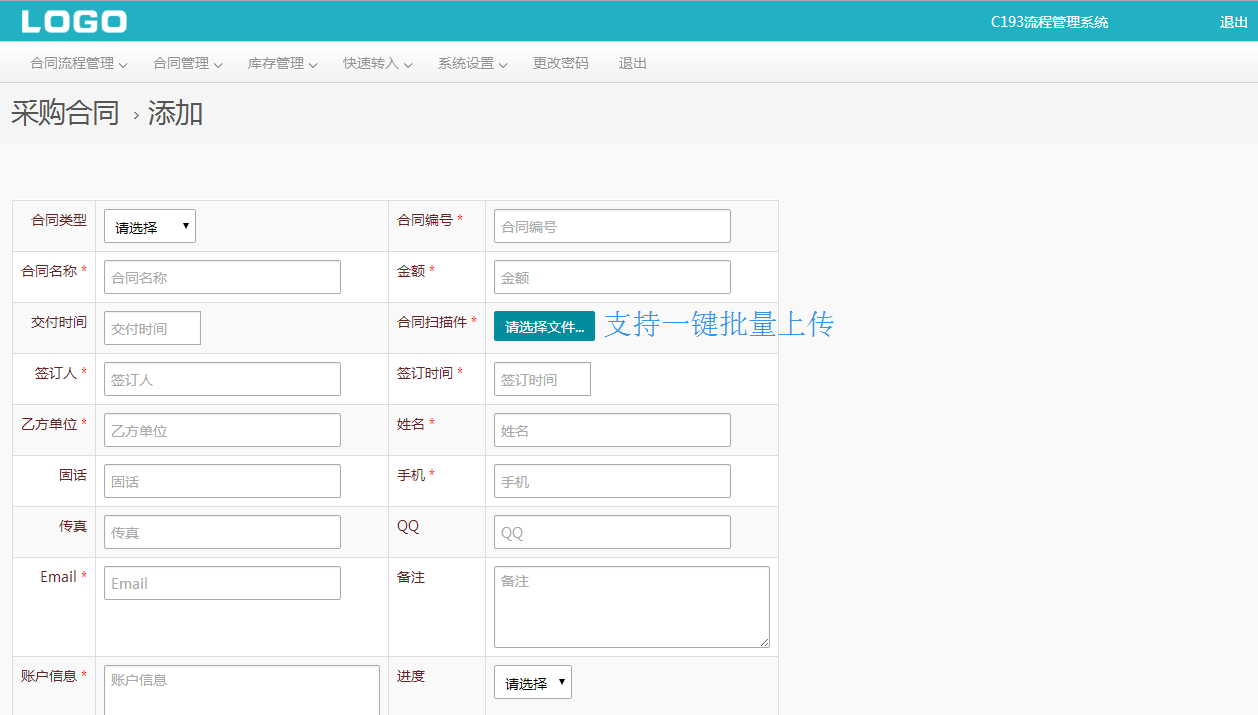Expand the 快速转入 menu
The width and height of the screenshot is (1258, 715).
(377, 63)
